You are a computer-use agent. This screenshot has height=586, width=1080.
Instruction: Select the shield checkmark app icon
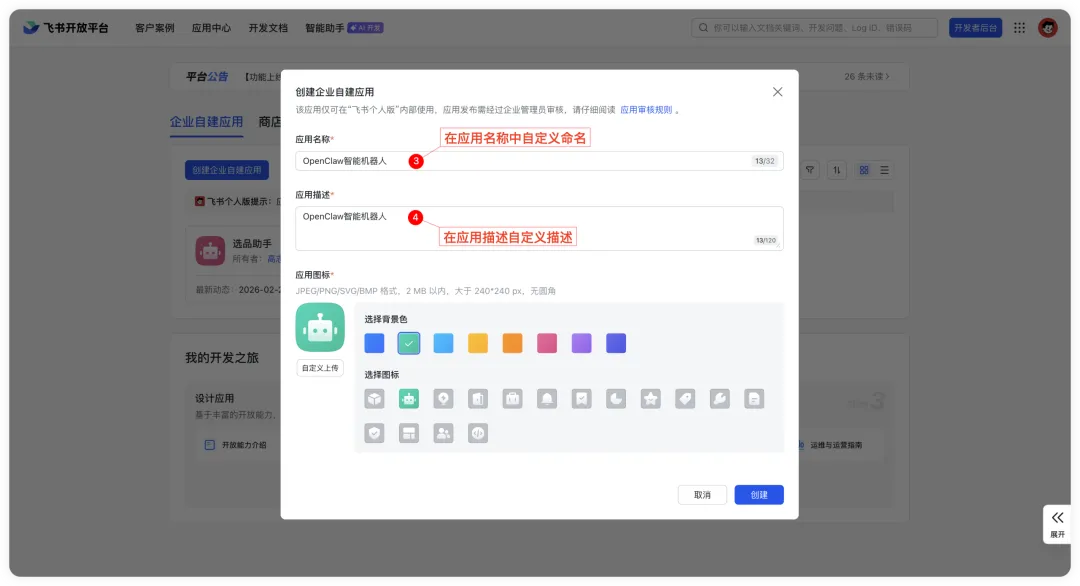374,433
